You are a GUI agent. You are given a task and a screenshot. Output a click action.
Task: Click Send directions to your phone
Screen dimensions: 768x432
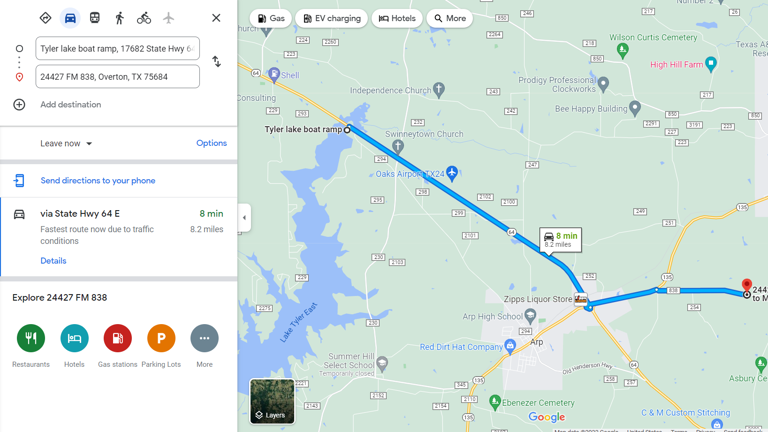point(98,180)
